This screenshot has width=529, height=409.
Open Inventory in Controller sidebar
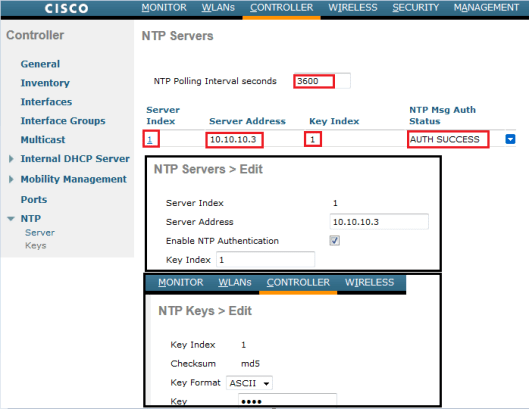(45, 83)
